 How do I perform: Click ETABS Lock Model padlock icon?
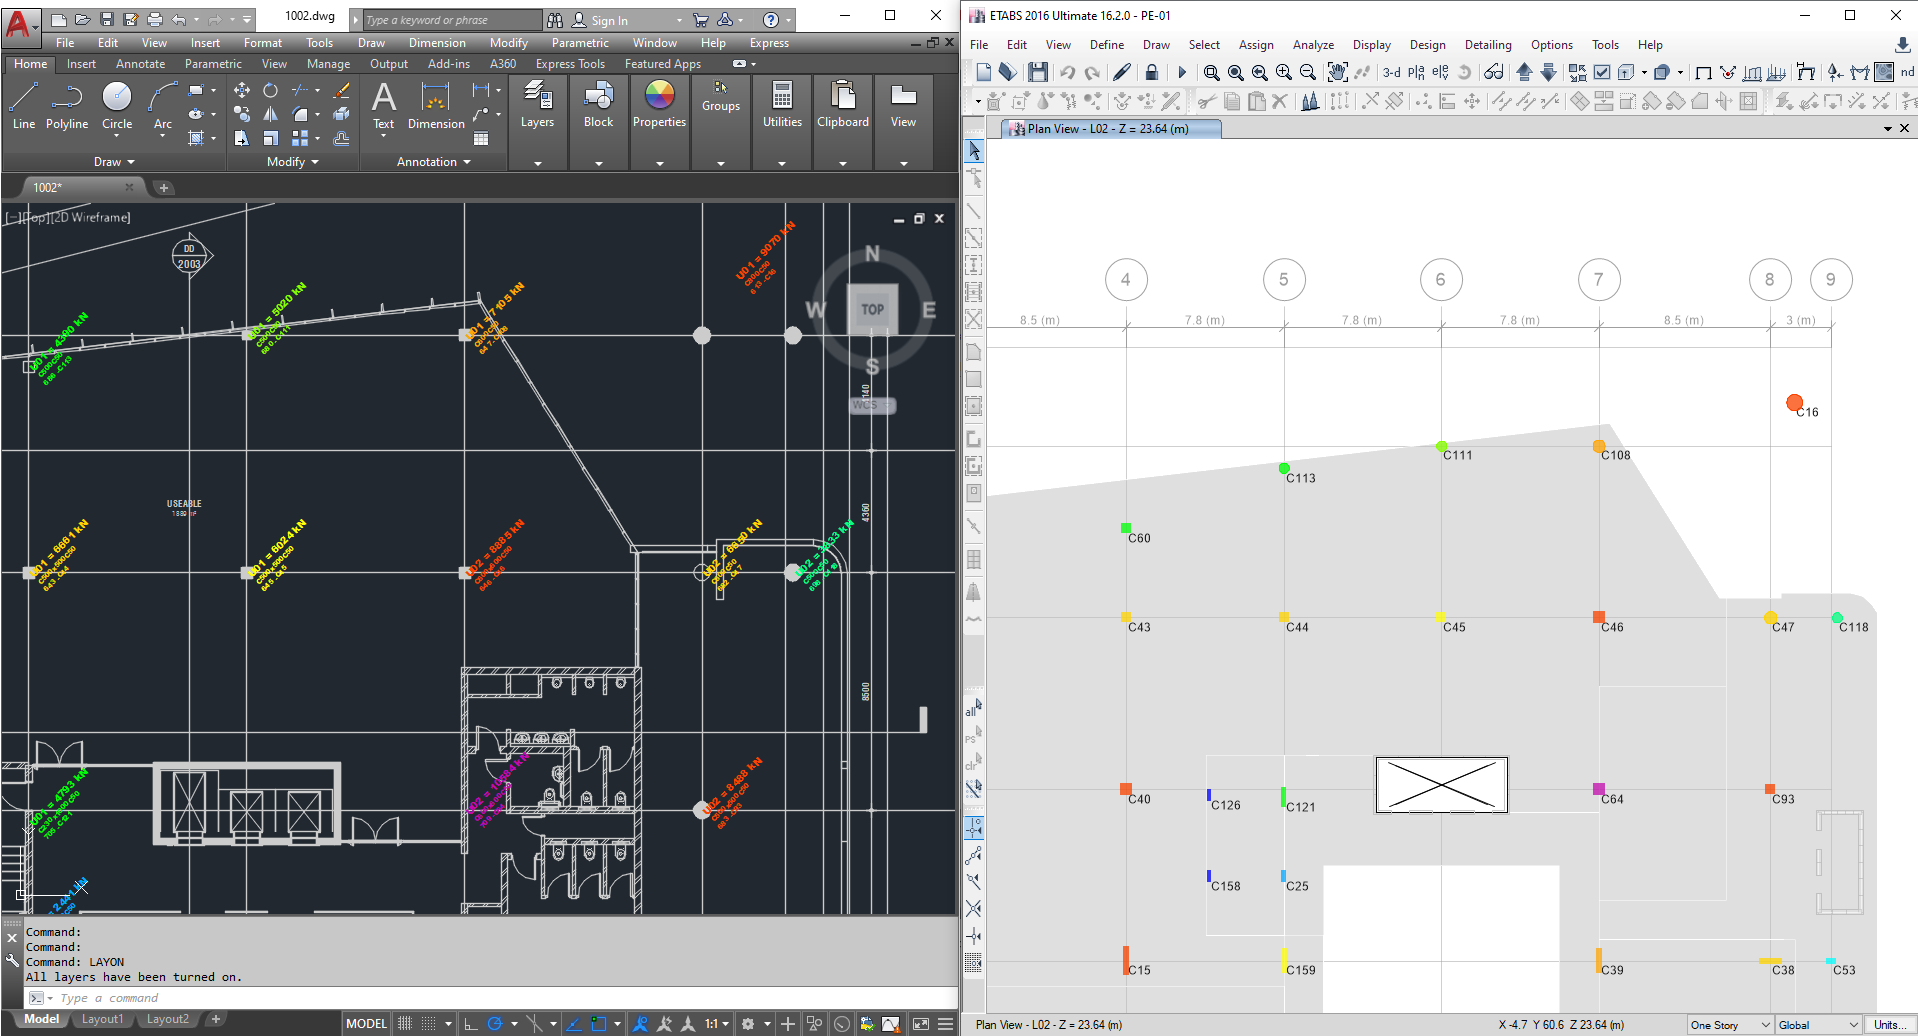coord(1151,72)
